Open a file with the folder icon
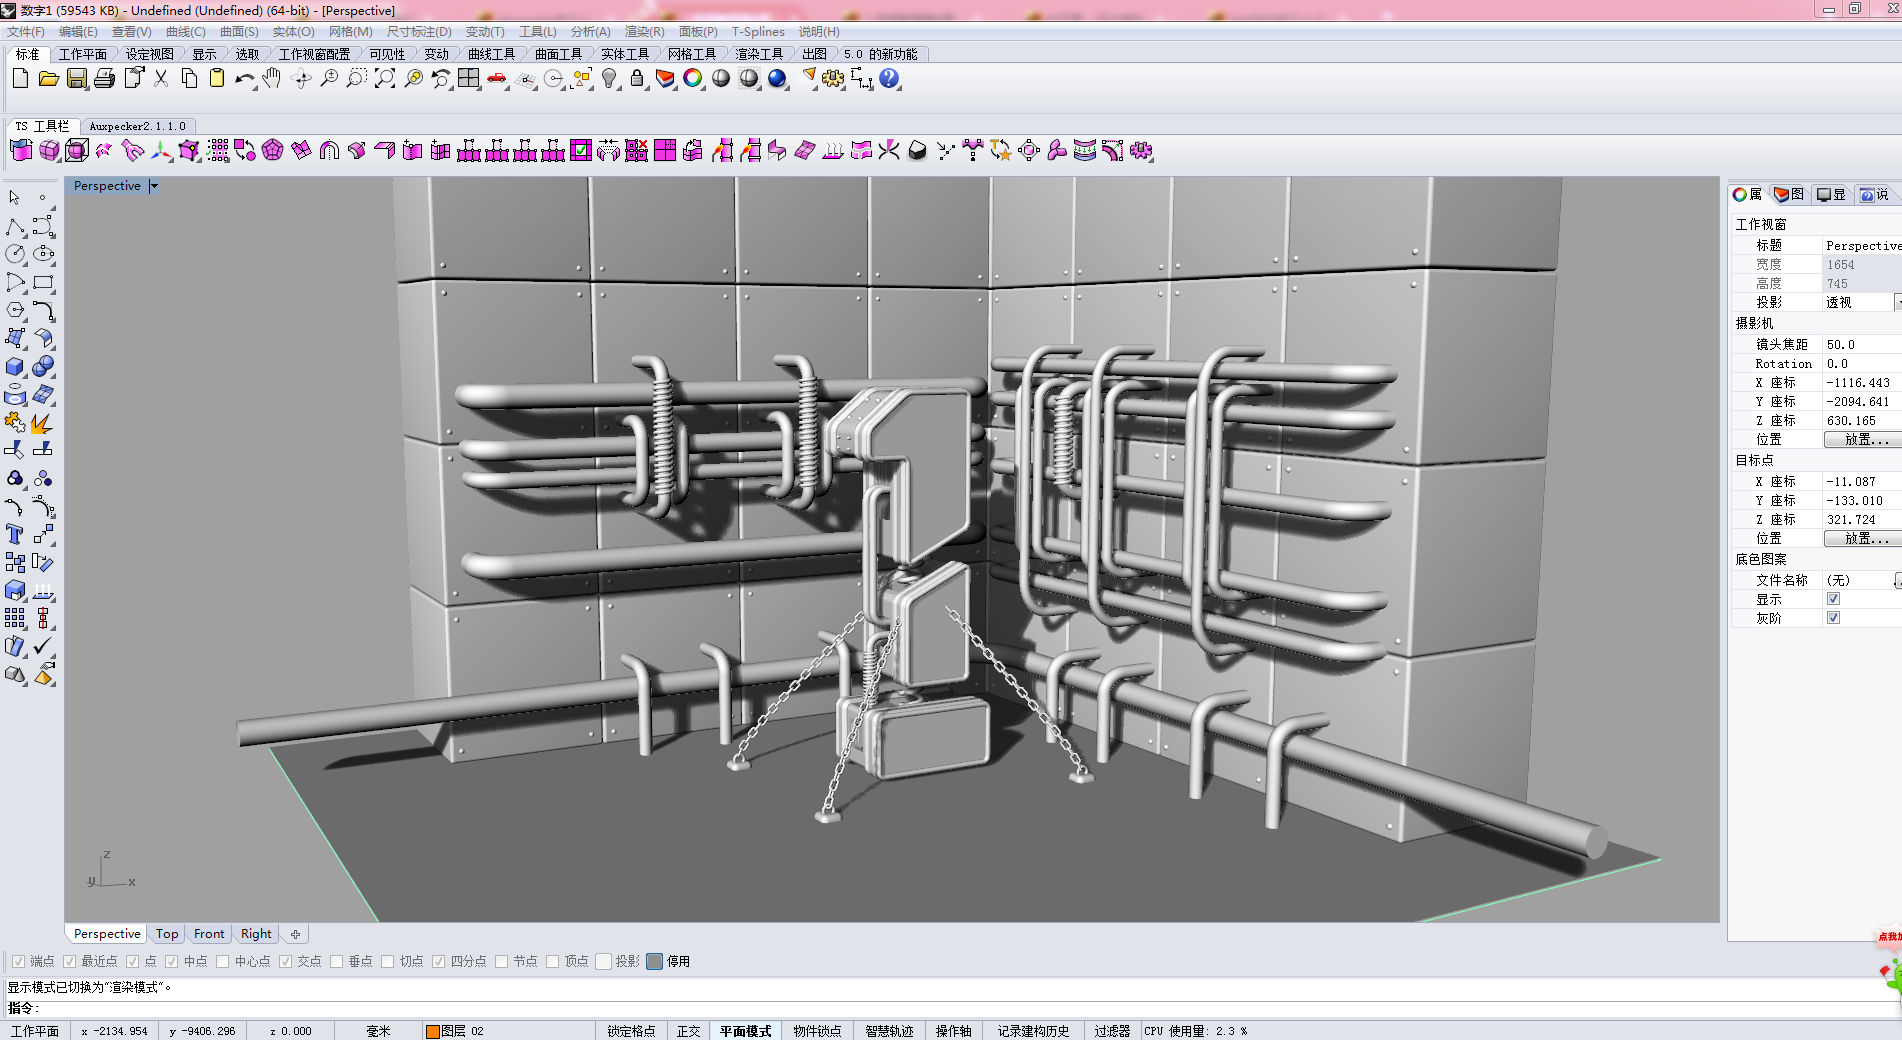This screenshot has width=1902, height=1040. (x=48, y=78)
